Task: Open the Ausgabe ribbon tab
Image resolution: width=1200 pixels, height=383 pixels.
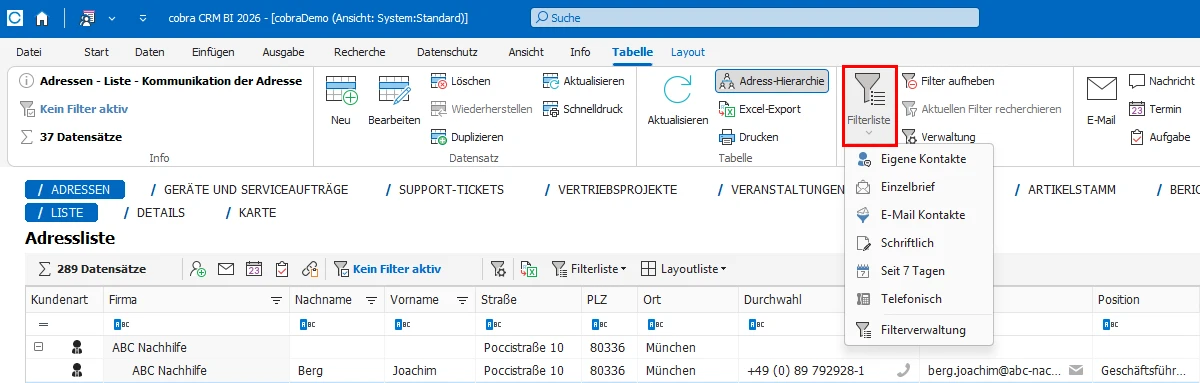Action: (x=283, y=52)
